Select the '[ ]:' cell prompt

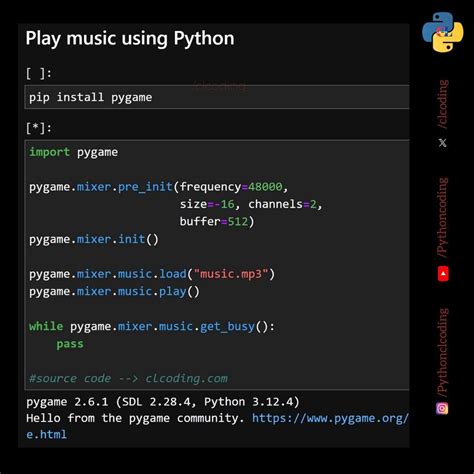[39, 73]
